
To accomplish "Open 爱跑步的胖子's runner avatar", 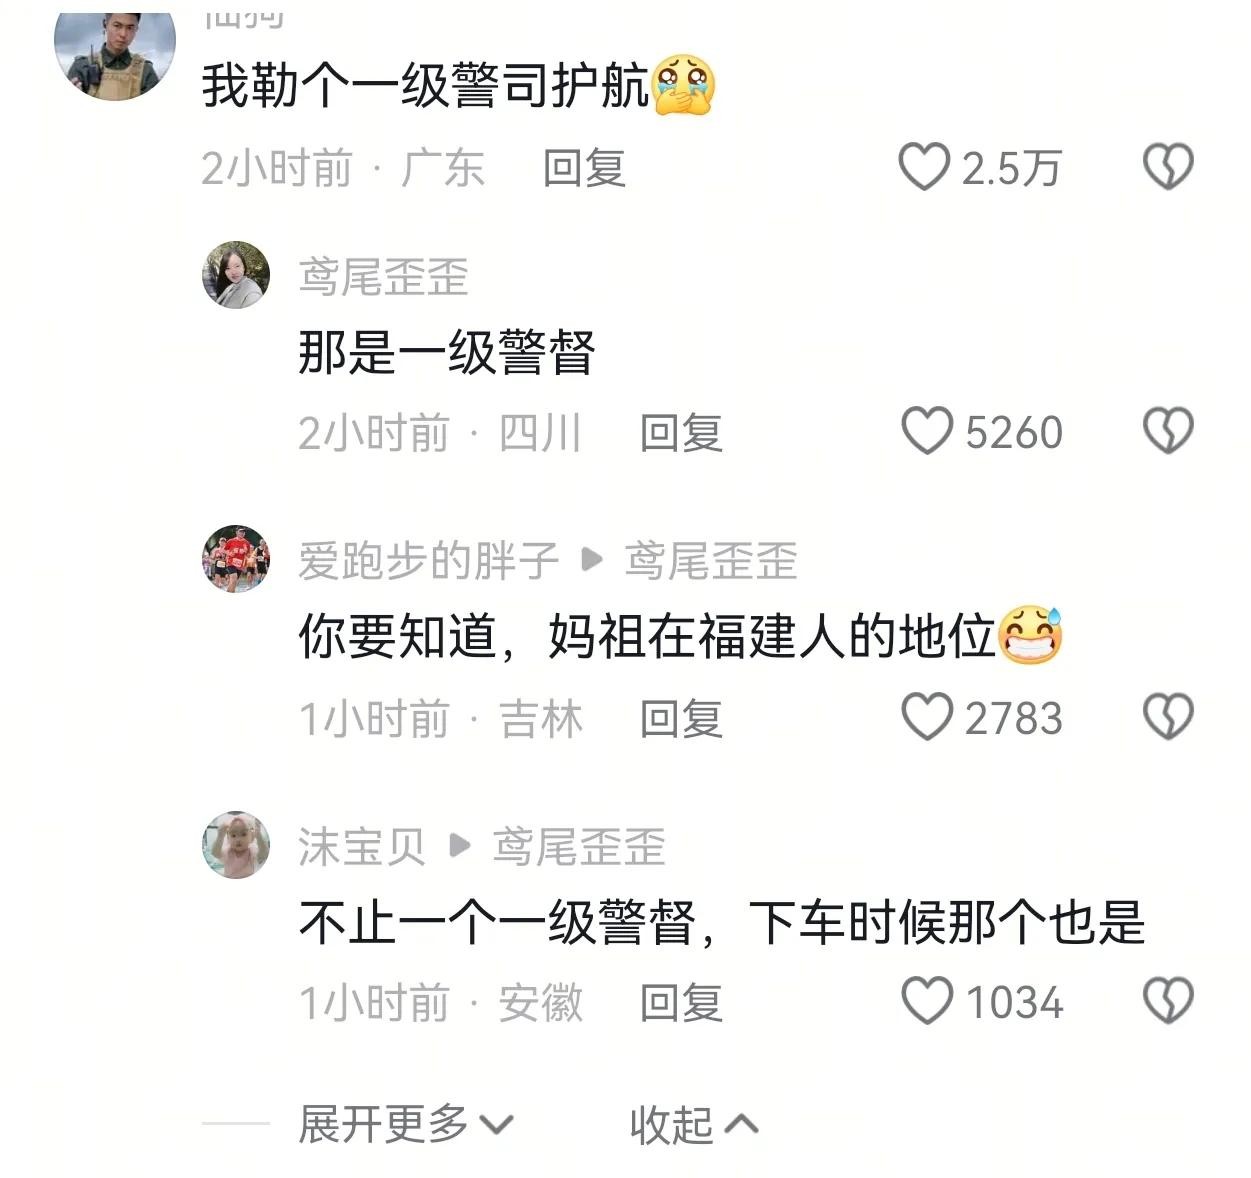I will pyautogui.click(x=236, y=559).
